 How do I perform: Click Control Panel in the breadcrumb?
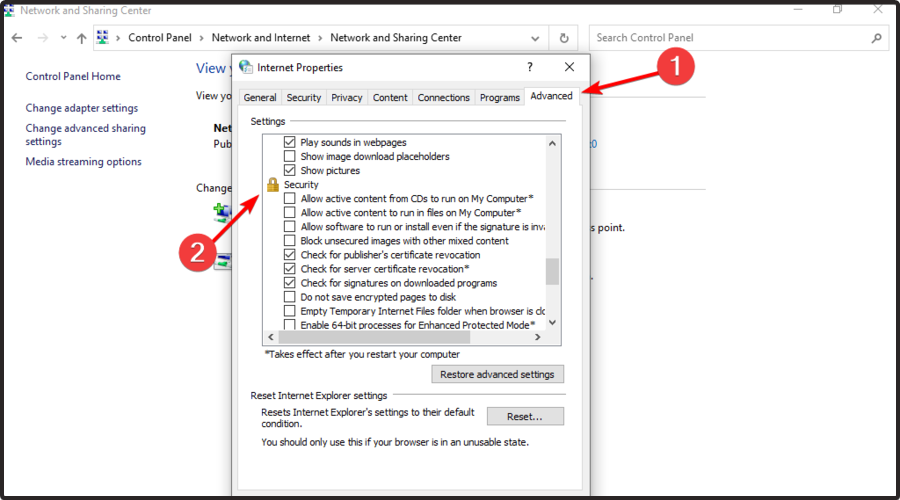tap(160, 38)
